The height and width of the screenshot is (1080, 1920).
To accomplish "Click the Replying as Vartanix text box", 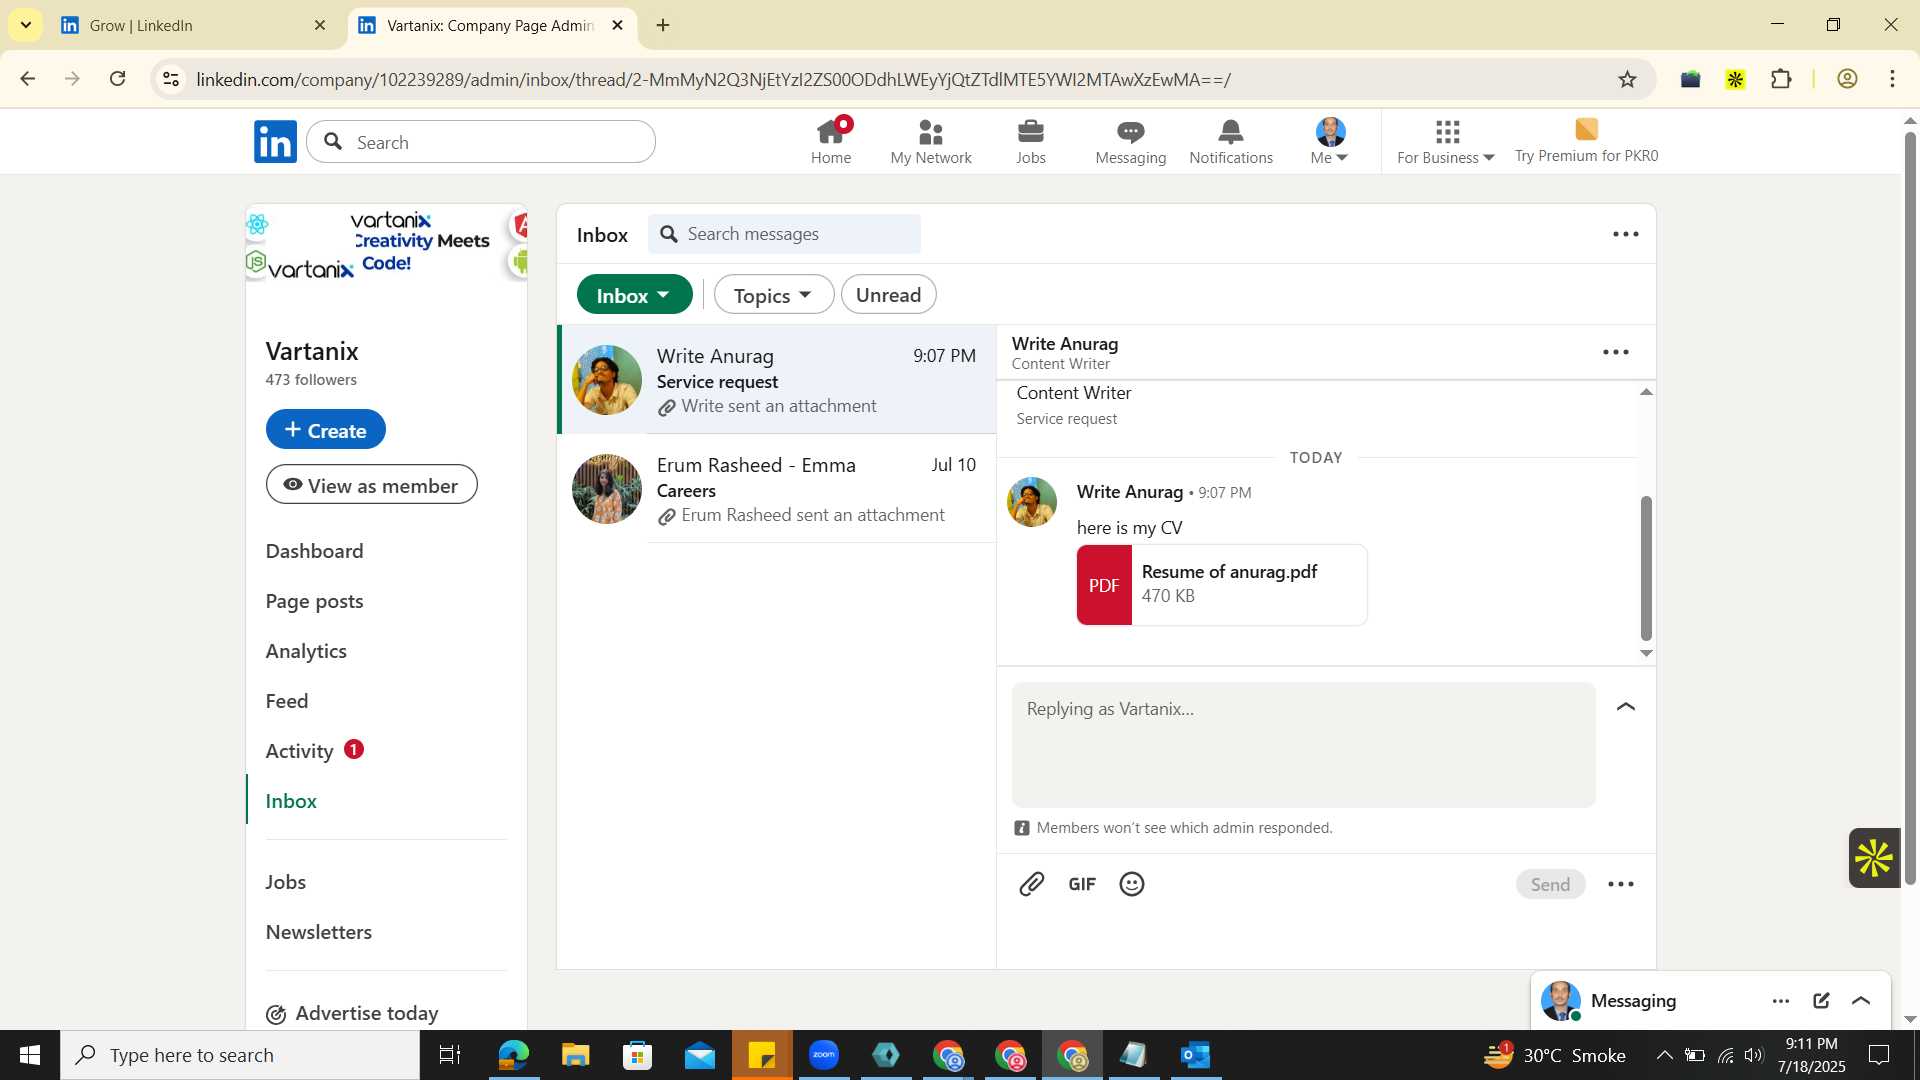I will tap(1303, 745).
